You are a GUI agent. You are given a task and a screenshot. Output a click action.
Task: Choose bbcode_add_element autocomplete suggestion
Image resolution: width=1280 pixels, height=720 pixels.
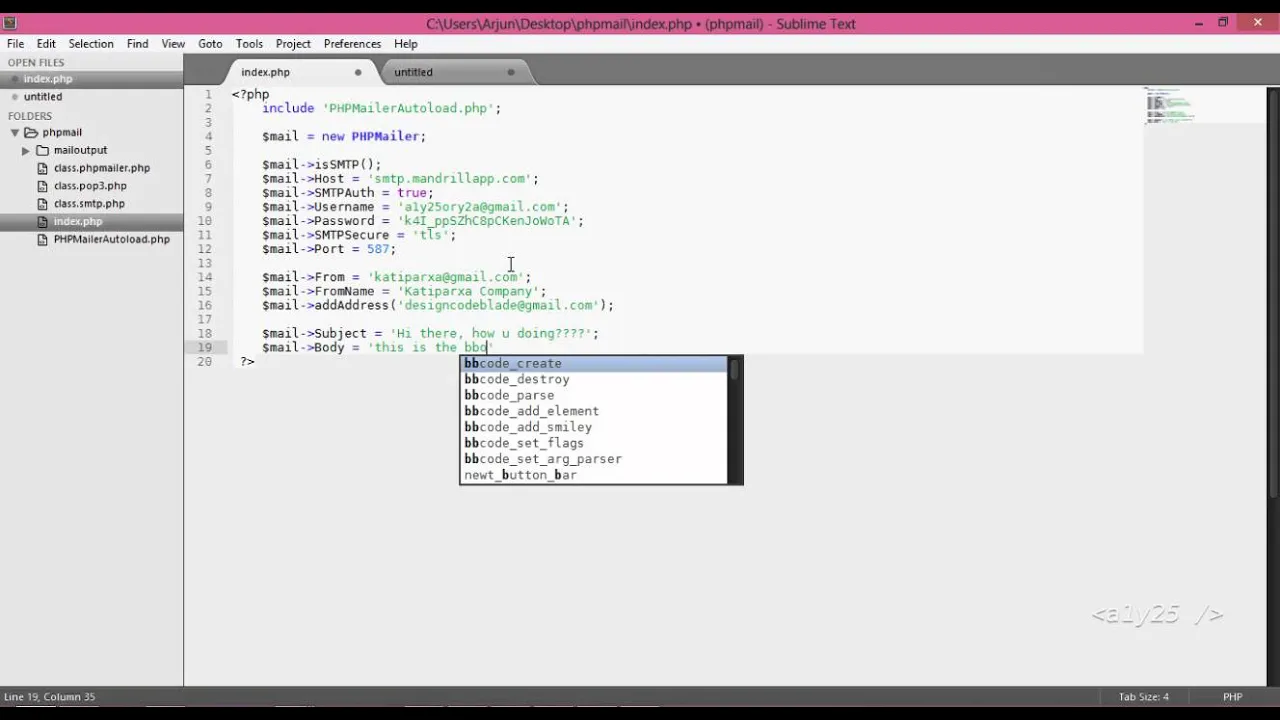click(594, 412)
